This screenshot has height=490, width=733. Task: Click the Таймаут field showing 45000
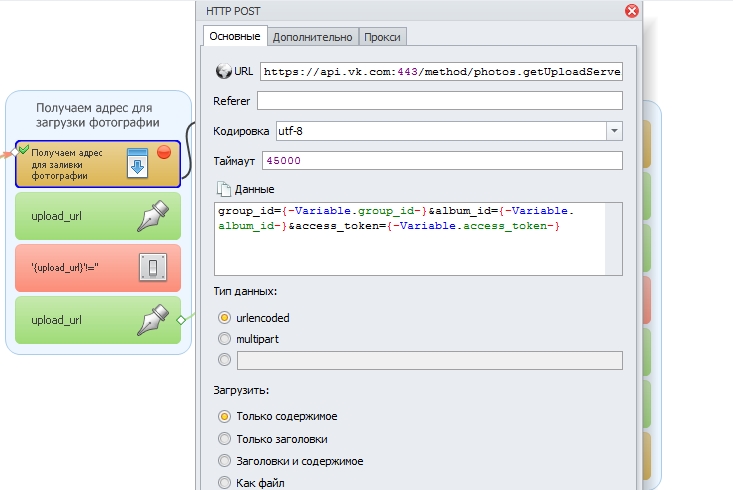440,161
